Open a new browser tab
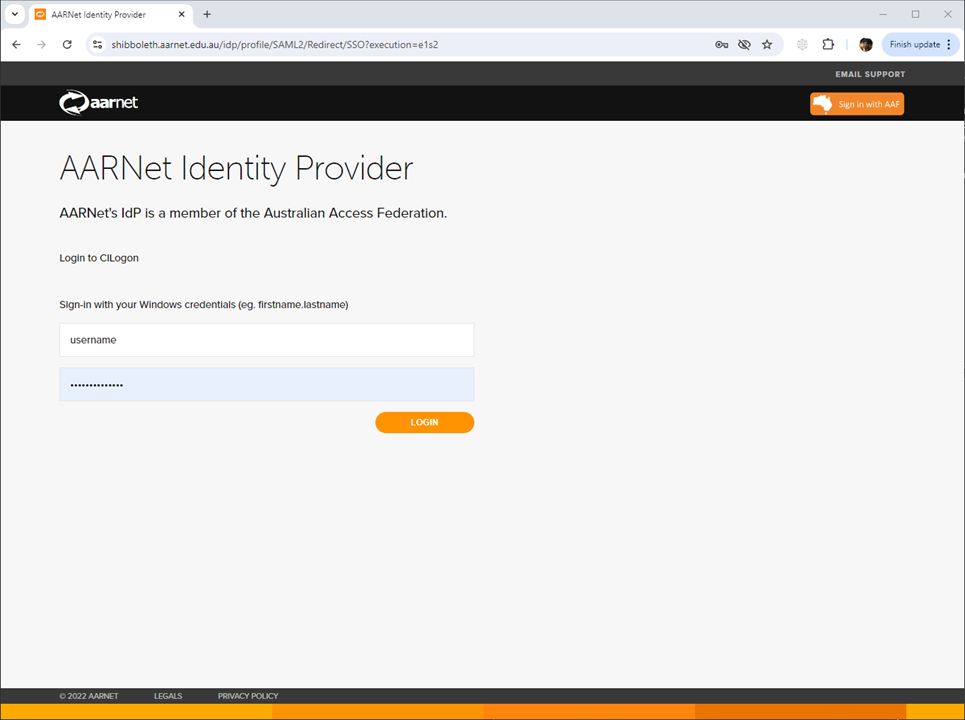Screen dimensions: 965x720 pos(207,14)
